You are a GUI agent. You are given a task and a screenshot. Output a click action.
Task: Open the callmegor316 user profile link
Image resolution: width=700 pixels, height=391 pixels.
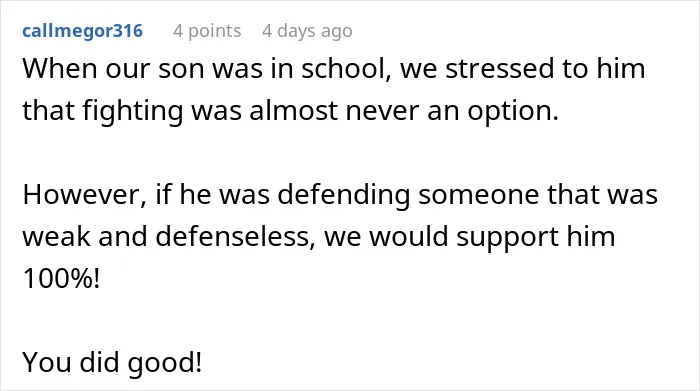[83, 31]
